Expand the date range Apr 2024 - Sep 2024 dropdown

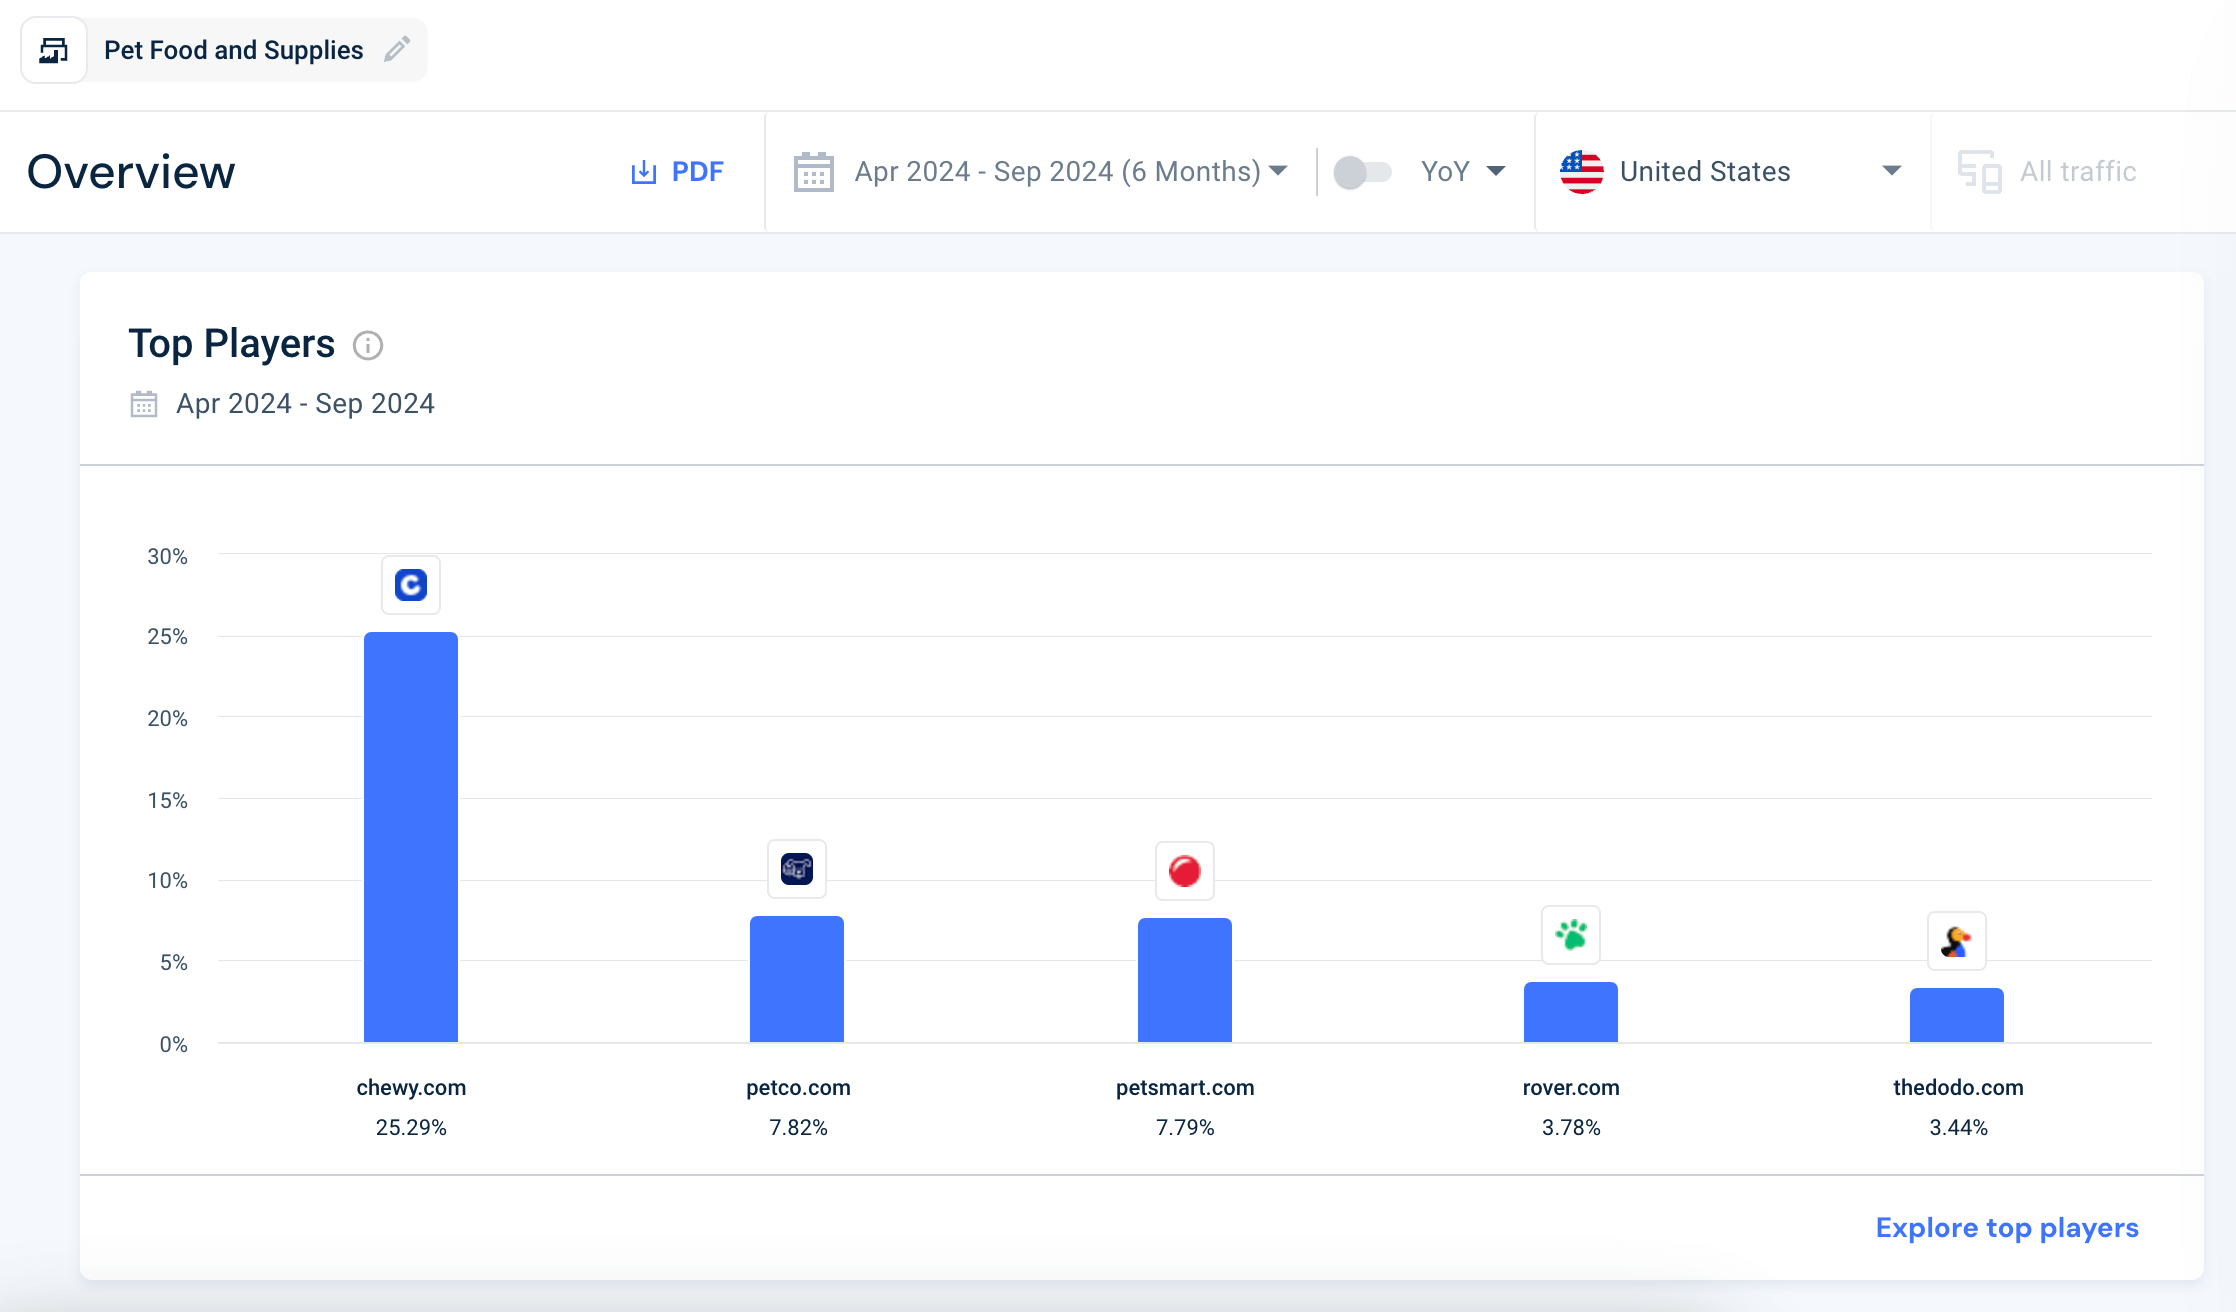pos(1040,172)
